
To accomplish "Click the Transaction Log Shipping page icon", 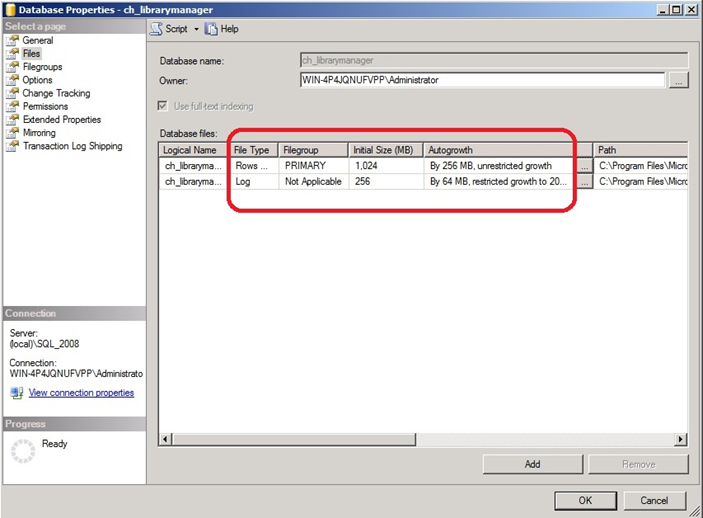I will (x=13, y=146).
